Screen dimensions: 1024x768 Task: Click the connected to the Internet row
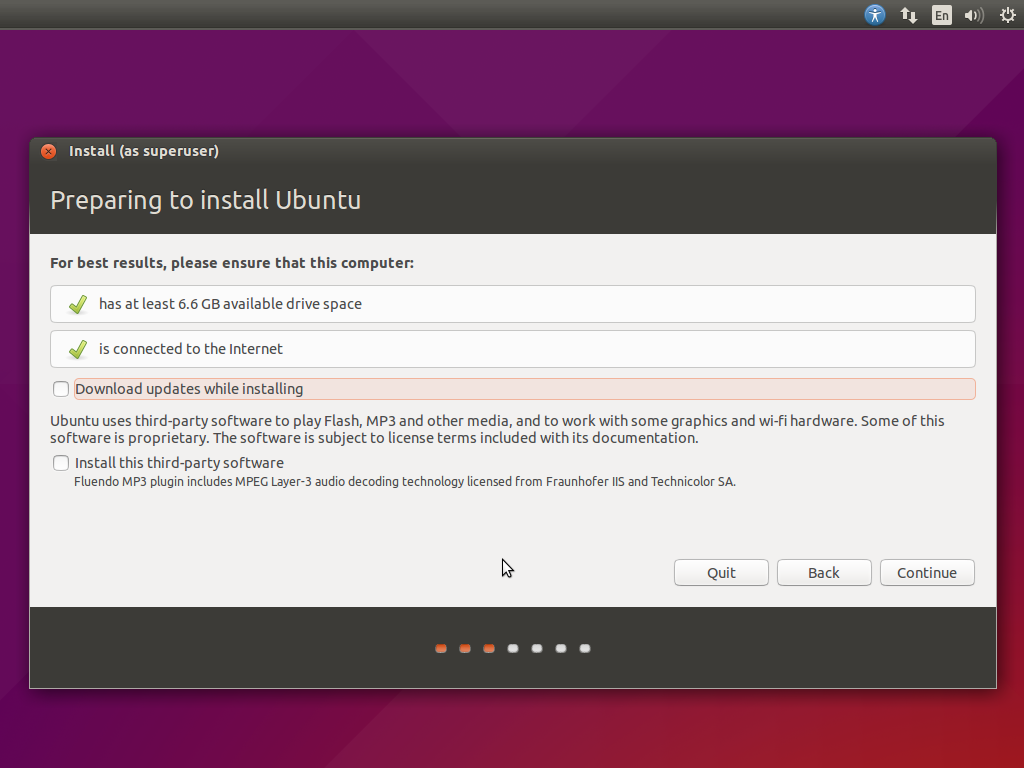pos(512,349)
